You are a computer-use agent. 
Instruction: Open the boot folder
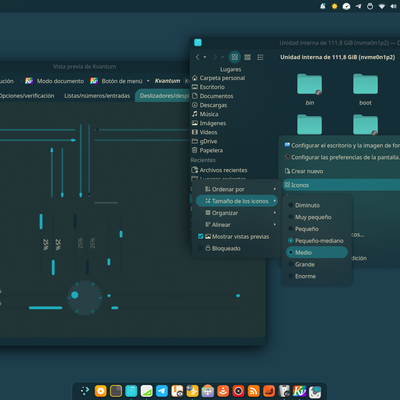[365, 89]
